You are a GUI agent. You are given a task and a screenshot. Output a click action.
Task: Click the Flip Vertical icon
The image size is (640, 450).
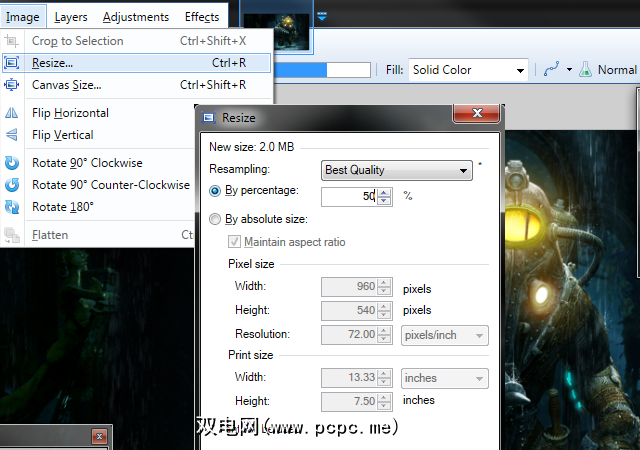11,135
